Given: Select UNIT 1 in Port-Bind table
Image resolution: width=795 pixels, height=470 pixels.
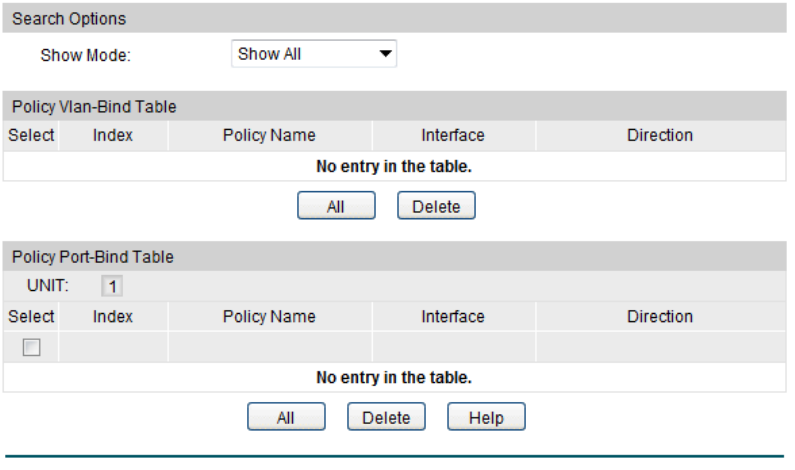Looking at the screenshot, I should (113, 287).
